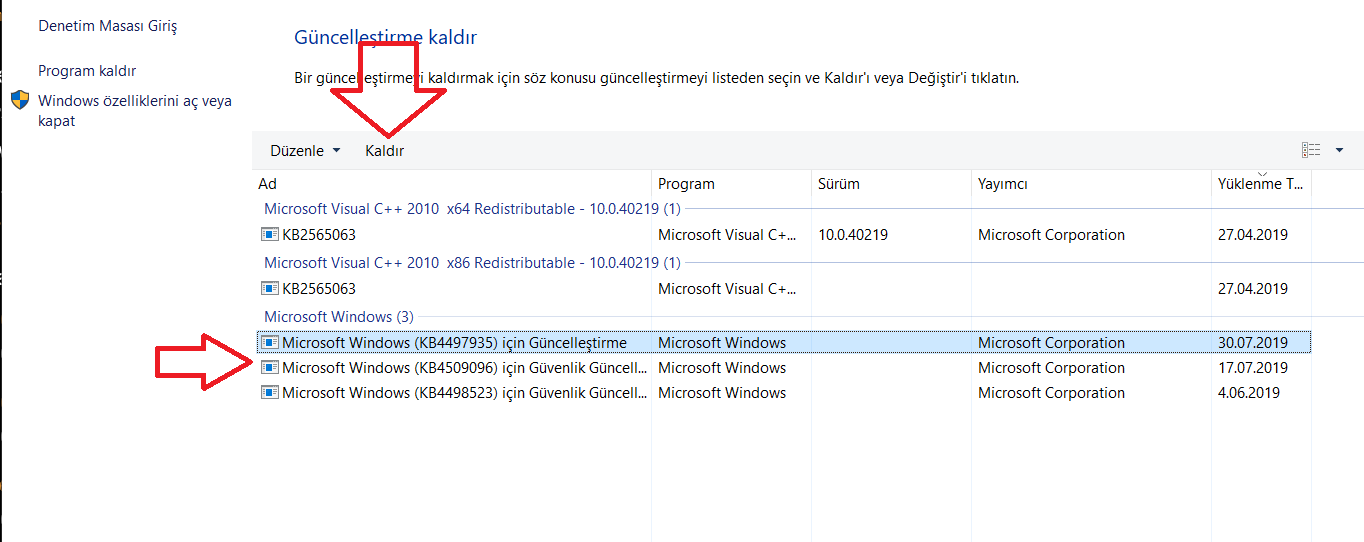Collapse the Microsoft Windows (3) group
Viewport: 1364px width, 542px height.
click(338, 316)
